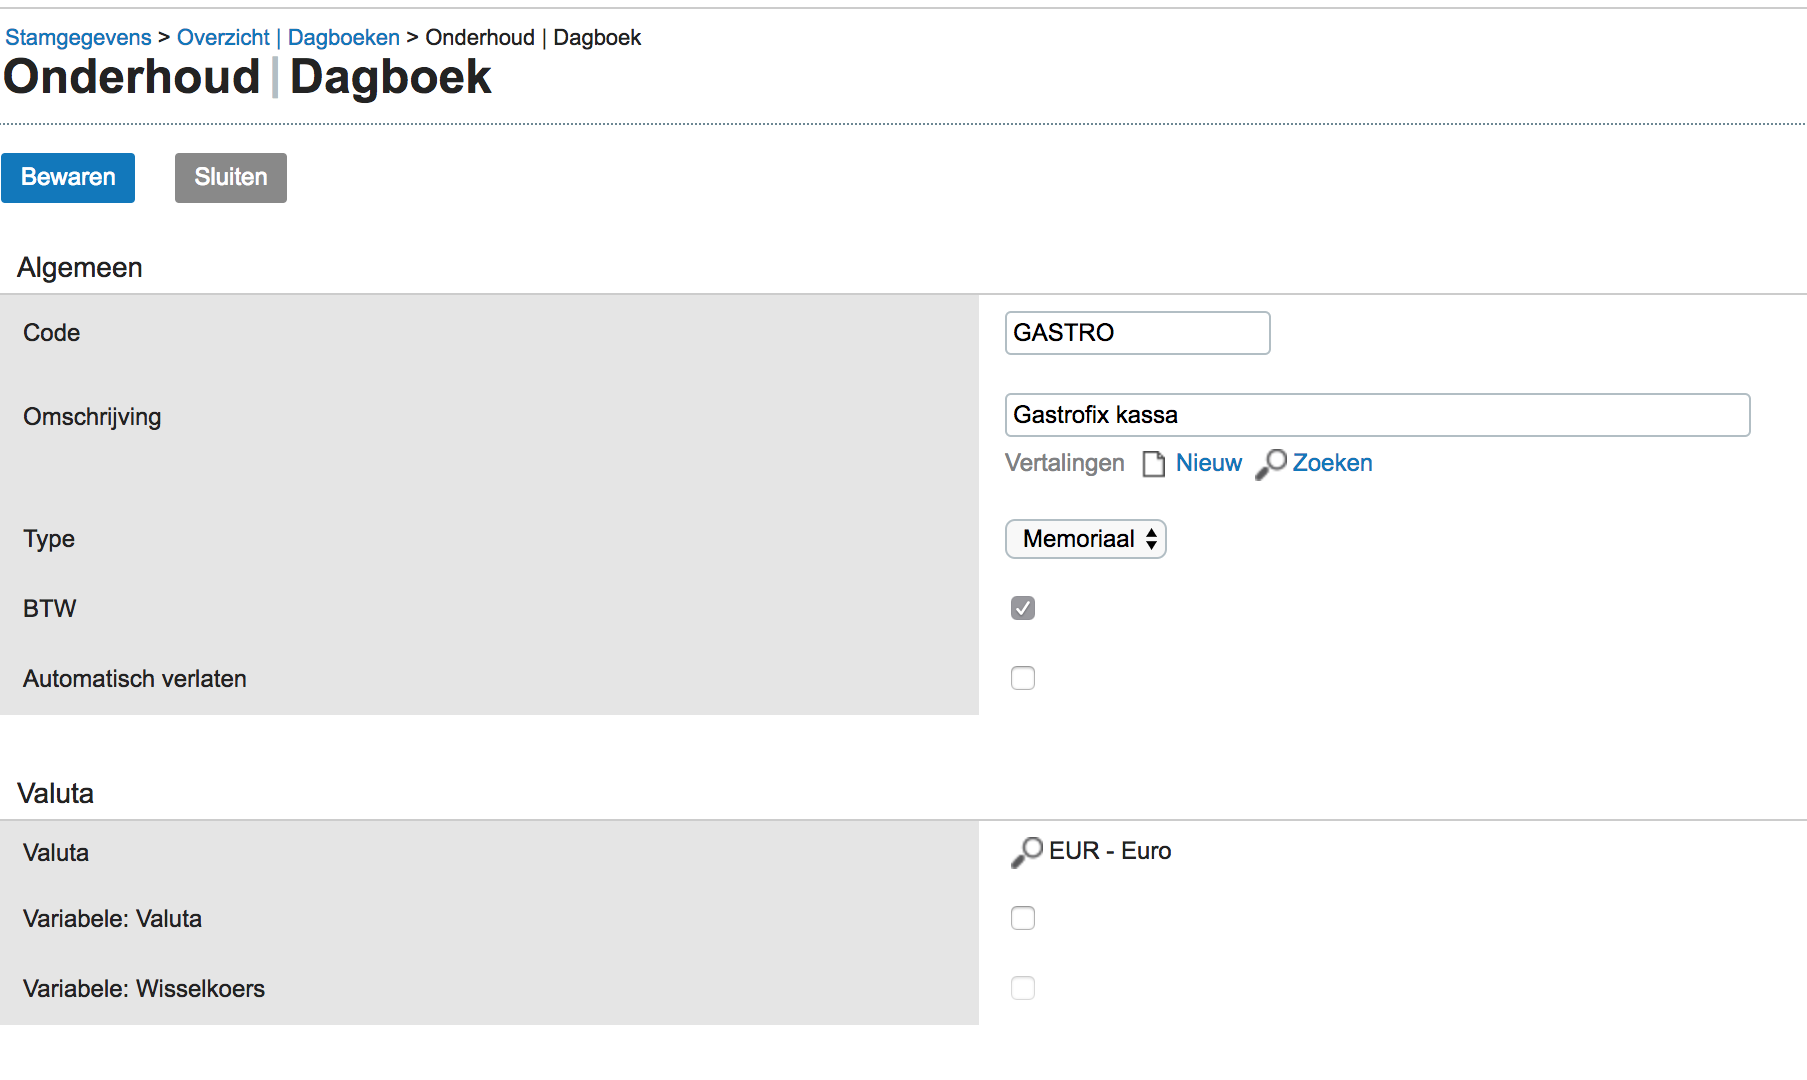This screenshot has width=1807, height=1080.
Task: Enable the Automatisch verlaten checkbox
Action: tap(1022, 678)
